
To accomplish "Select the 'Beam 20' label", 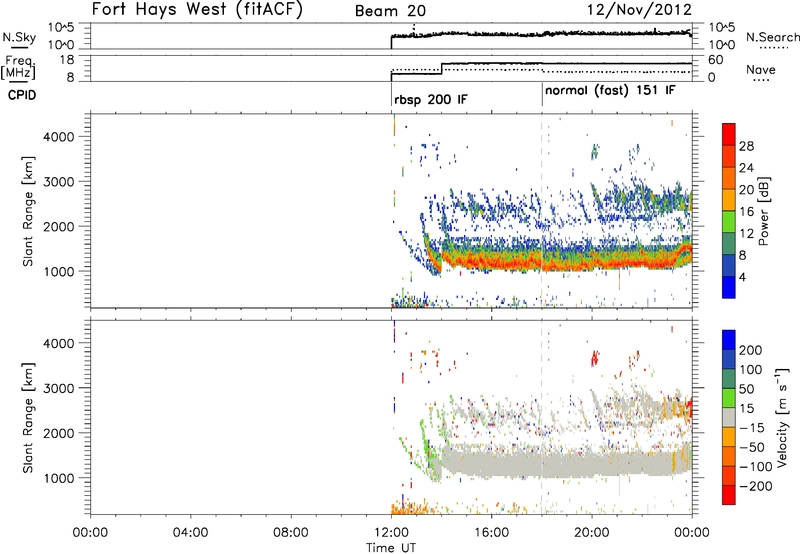I will (390, 11).
